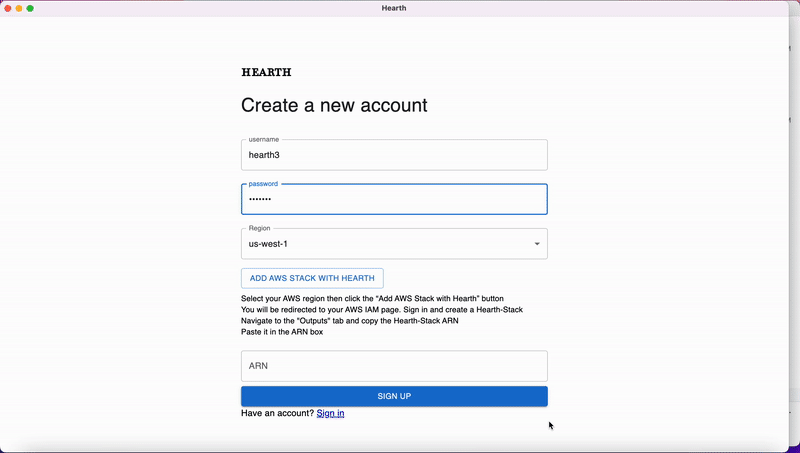The width and height of the screenshot is (800, 453).
Task: Click the instruction line 'Paste it in the ARN box'
Action: tap(282, 332)
